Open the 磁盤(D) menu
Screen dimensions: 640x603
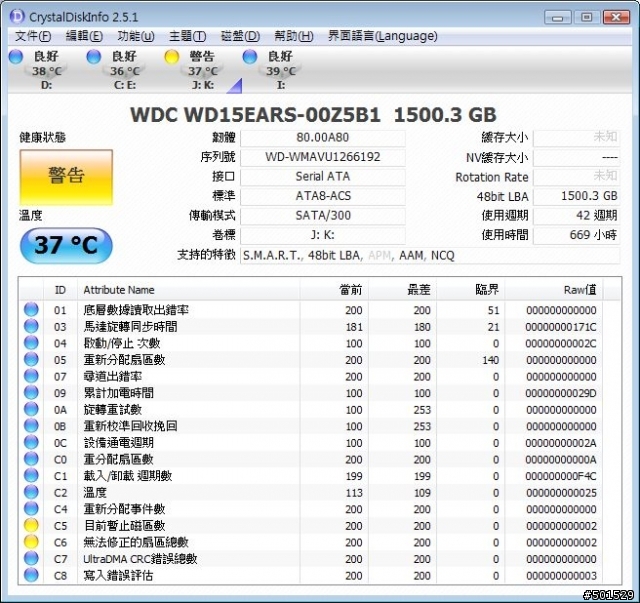[x=240, y=36]
